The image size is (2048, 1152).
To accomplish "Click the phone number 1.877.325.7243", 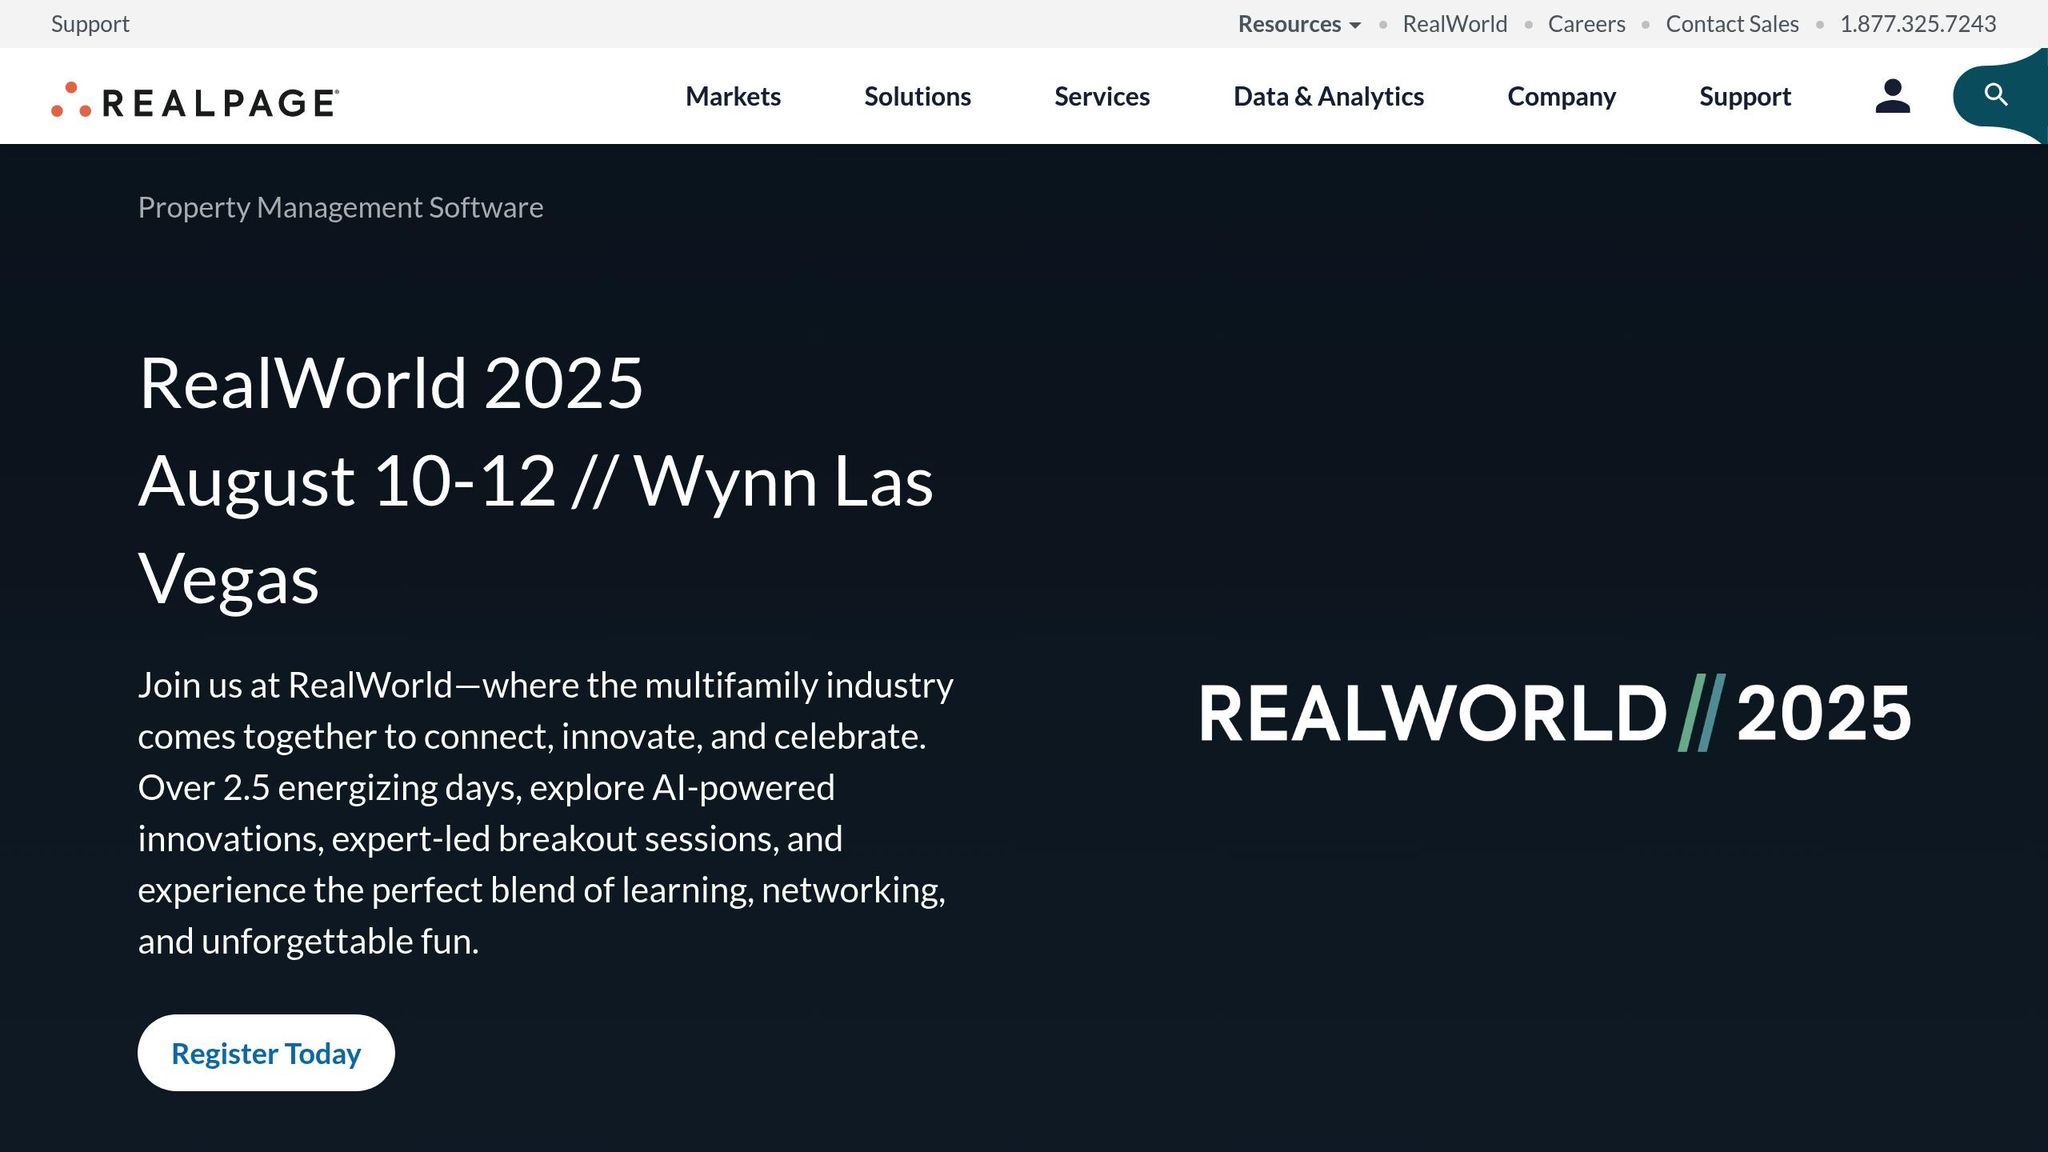I will pos(1918,24).
